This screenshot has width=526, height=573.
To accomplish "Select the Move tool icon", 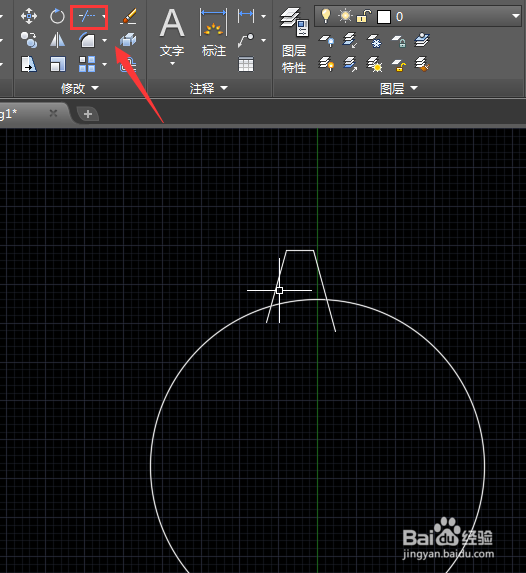I will click(x=29, y=16).
